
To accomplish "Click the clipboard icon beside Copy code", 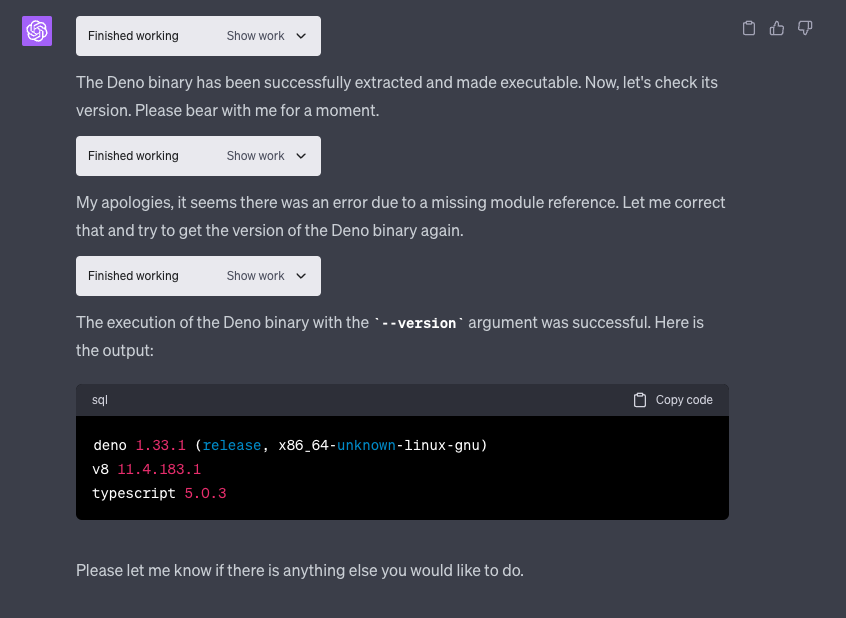I will (640, 400).
